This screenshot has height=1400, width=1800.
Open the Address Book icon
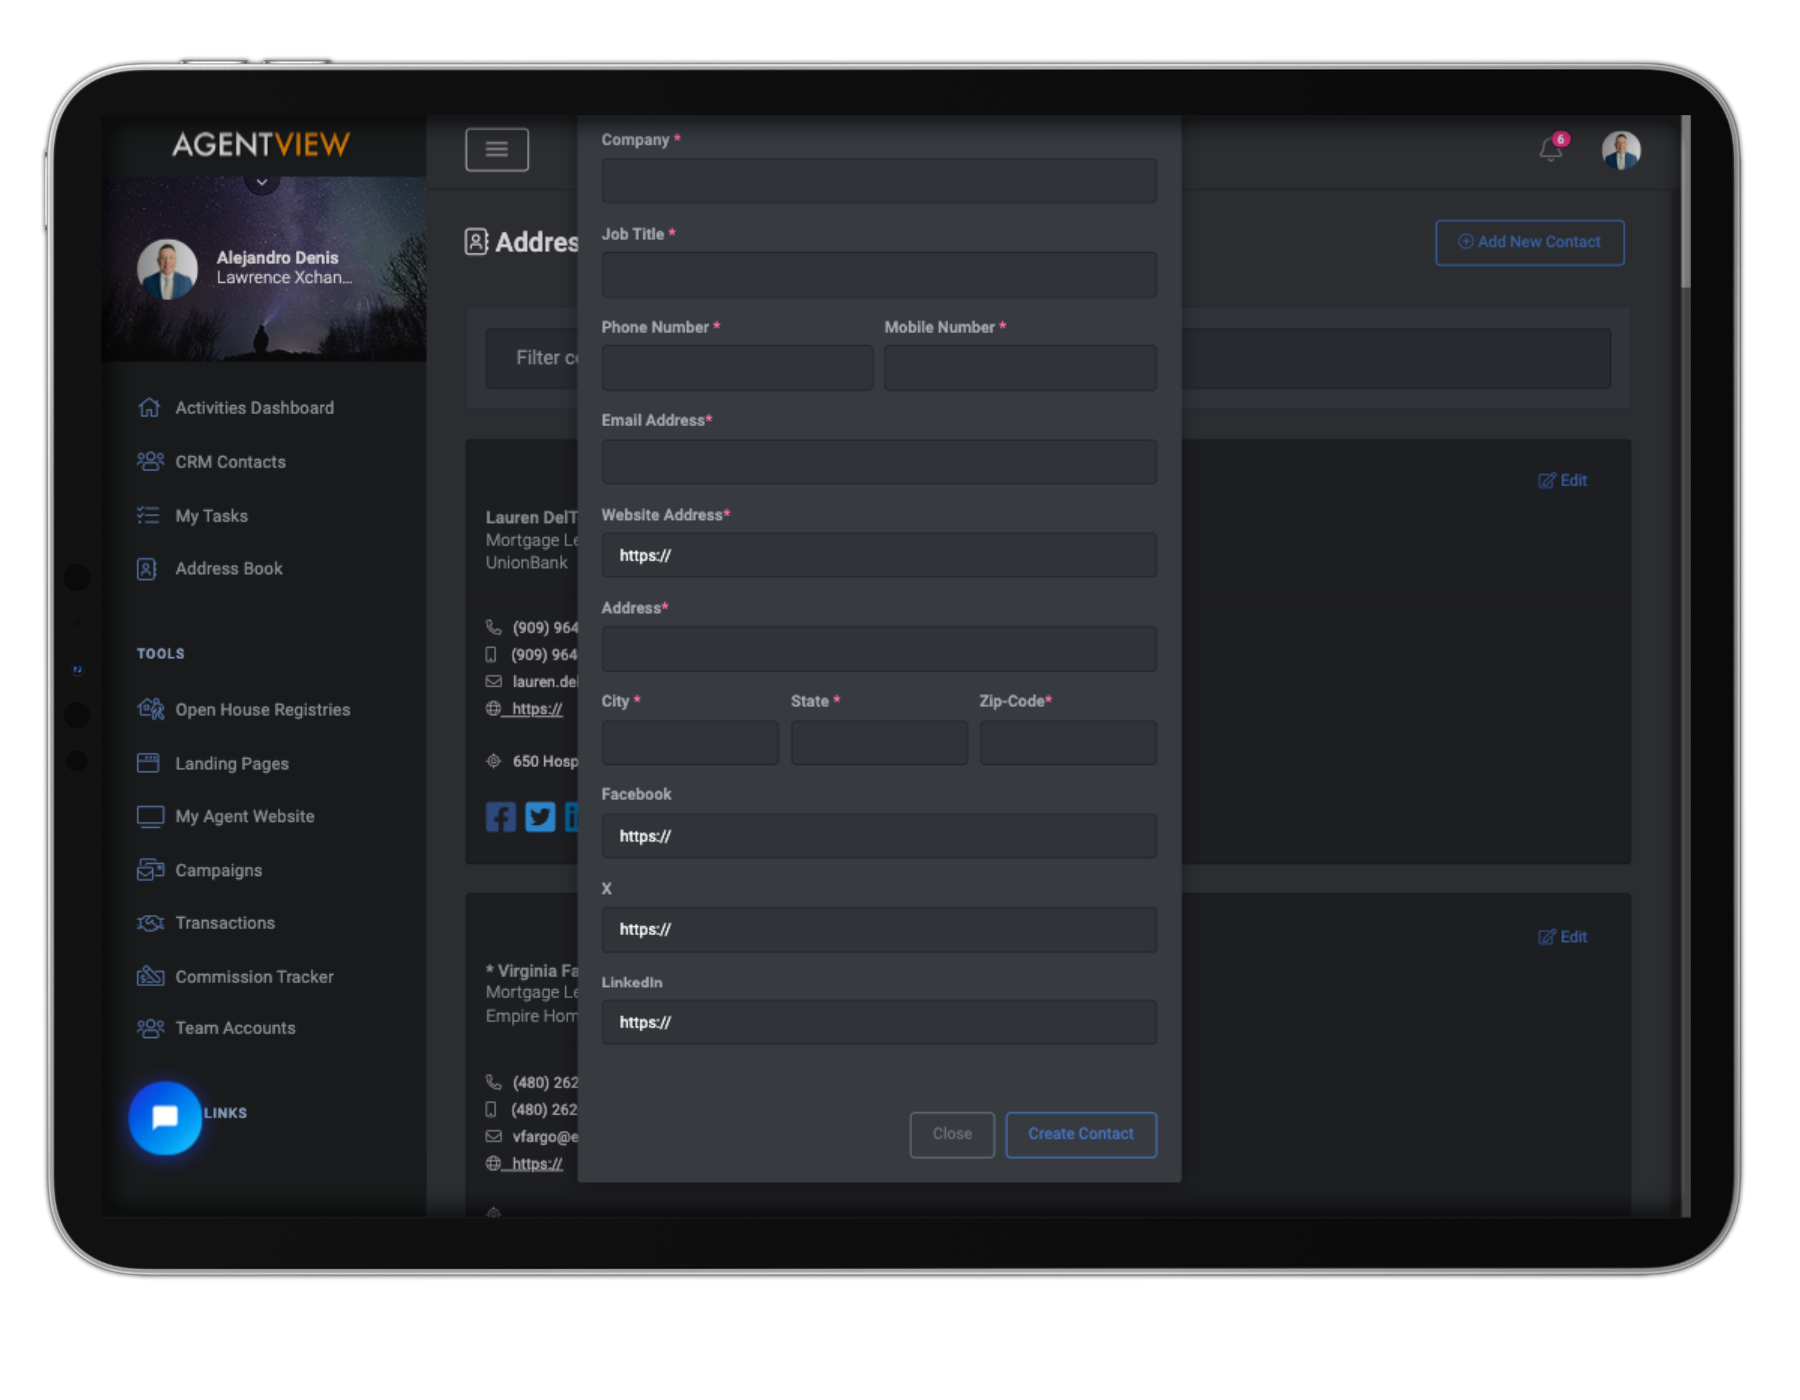click(x=148, y=568)
